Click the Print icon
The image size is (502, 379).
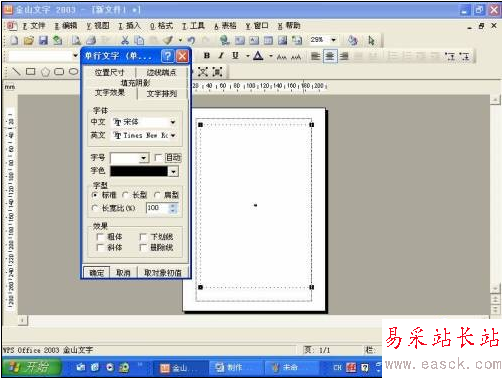[91, 40]
